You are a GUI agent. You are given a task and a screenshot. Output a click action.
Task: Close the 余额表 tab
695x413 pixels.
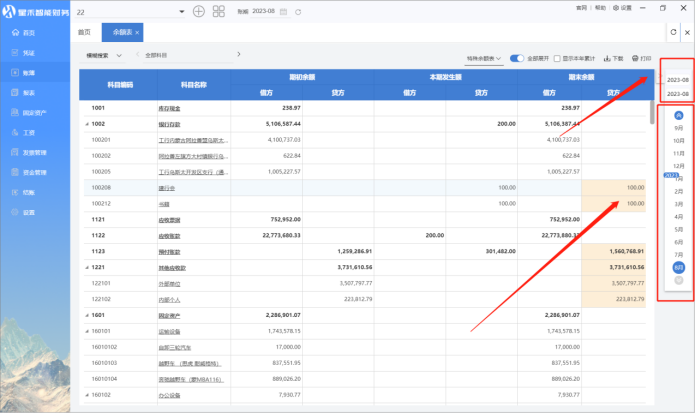click(x=136, y=33)
